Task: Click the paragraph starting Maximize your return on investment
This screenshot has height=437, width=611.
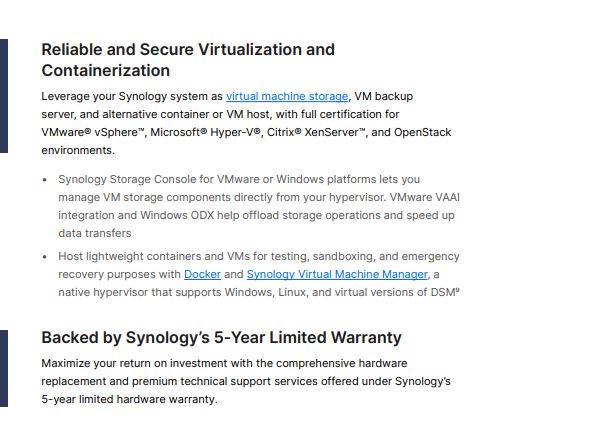Action: 246,381
